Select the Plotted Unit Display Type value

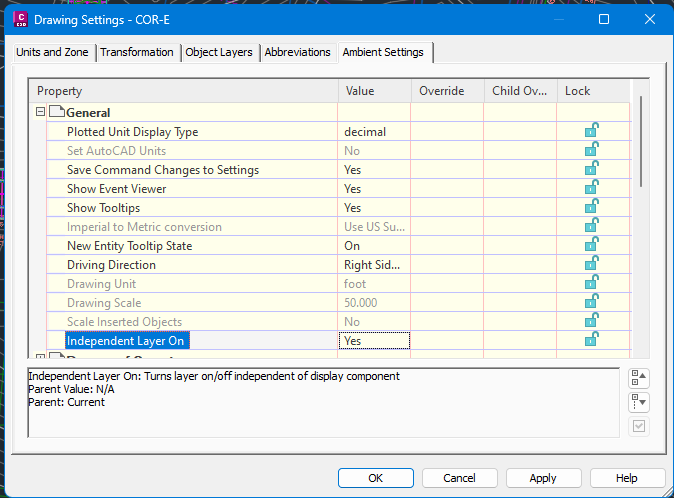coord(375,131)
